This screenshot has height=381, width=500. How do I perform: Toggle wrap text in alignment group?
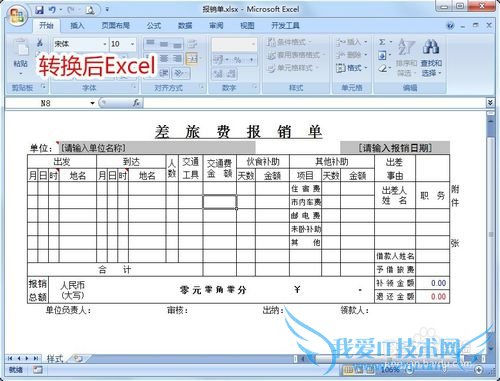[x=192, y=44]
